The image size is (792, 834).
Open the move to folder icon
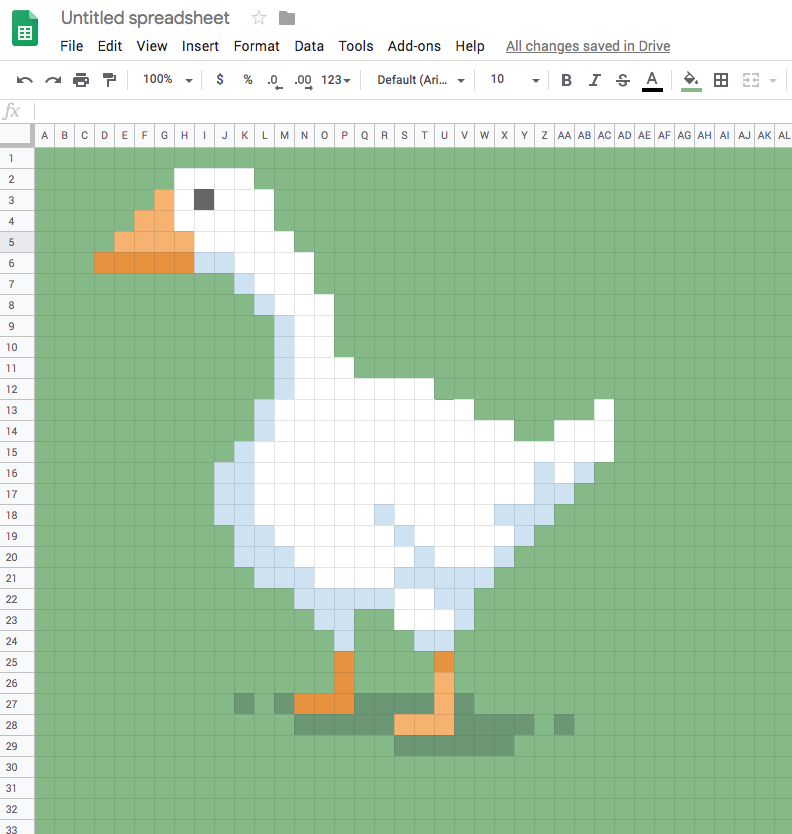click(x=287, y=18)
